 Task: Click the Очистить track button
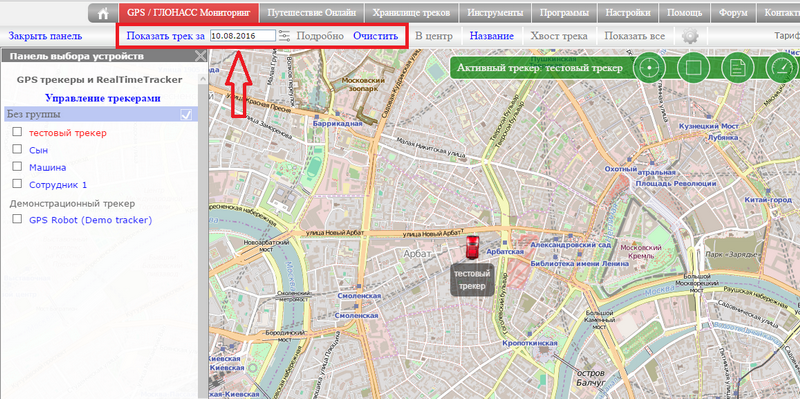[x=376, y=36]
